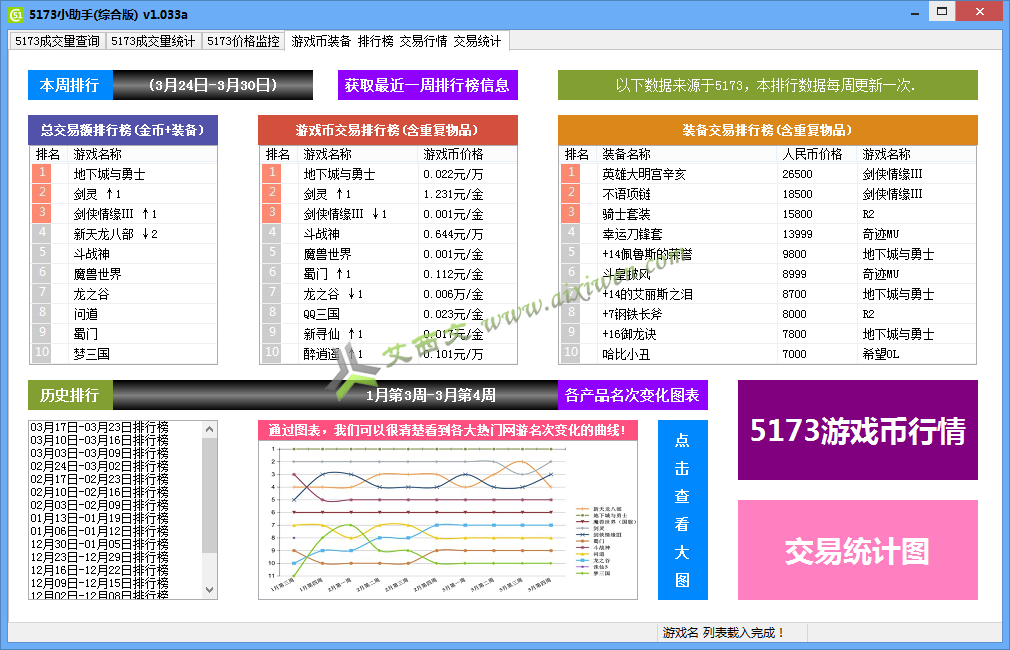Open the 交易统计图 panel
The height and width of the screenshot is (650, 1010).
point(858,550)
